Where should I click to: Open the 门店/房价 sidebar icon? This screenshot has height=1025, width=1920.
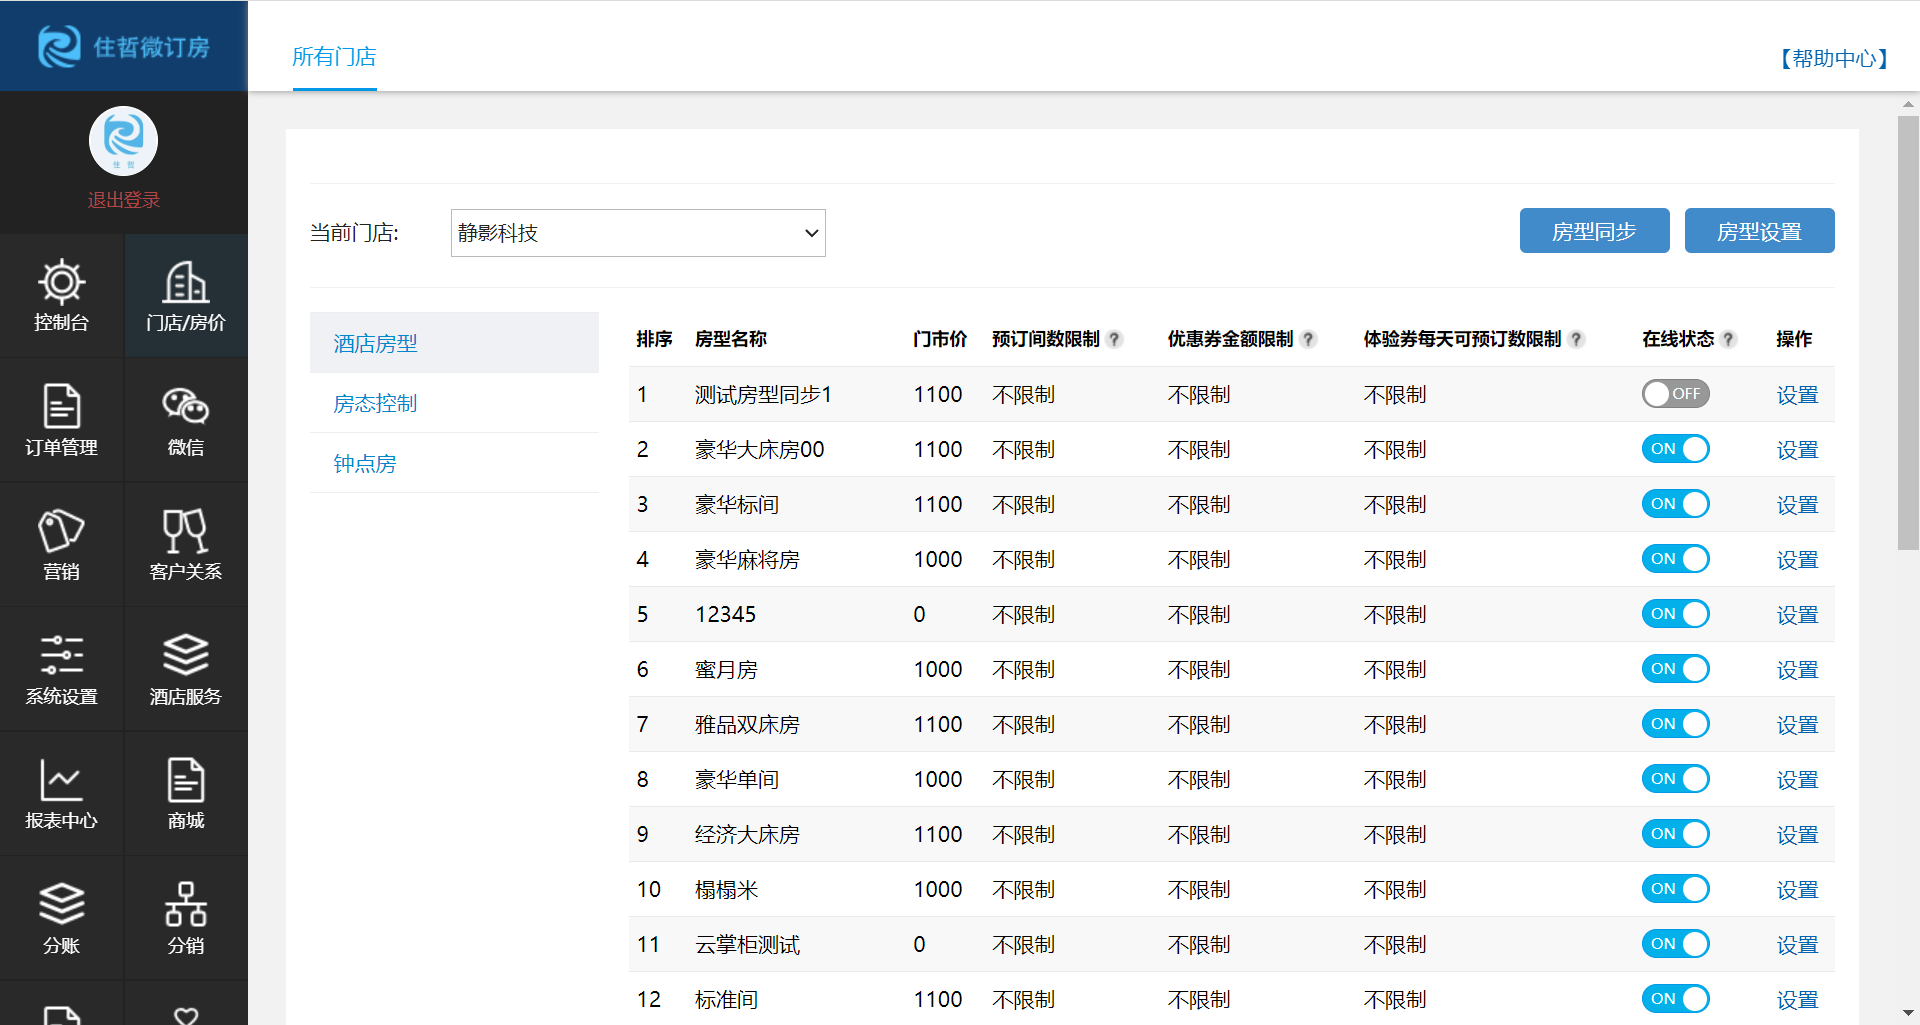(x=186, y=296)
